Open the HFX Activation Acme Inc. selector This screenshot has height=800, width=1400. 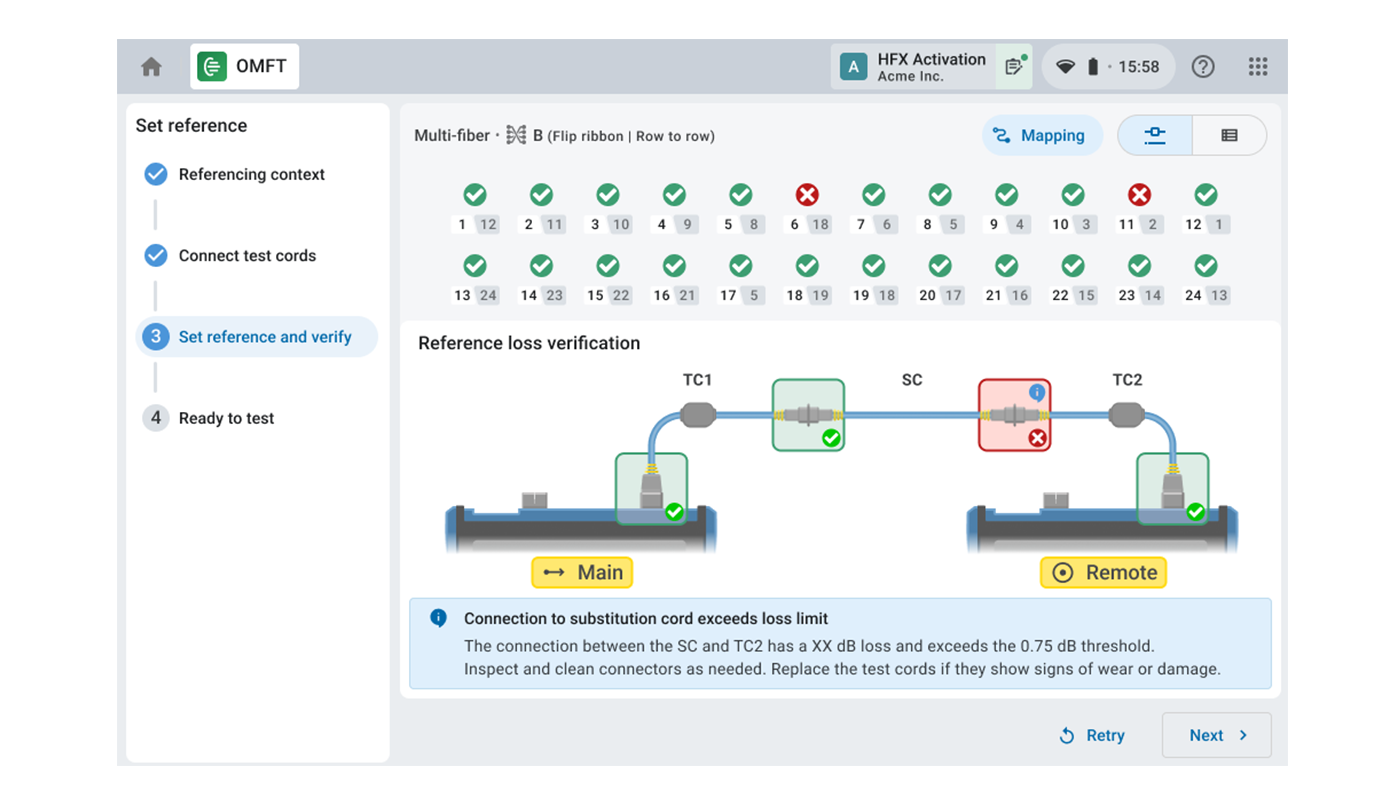tap(914, 67)
